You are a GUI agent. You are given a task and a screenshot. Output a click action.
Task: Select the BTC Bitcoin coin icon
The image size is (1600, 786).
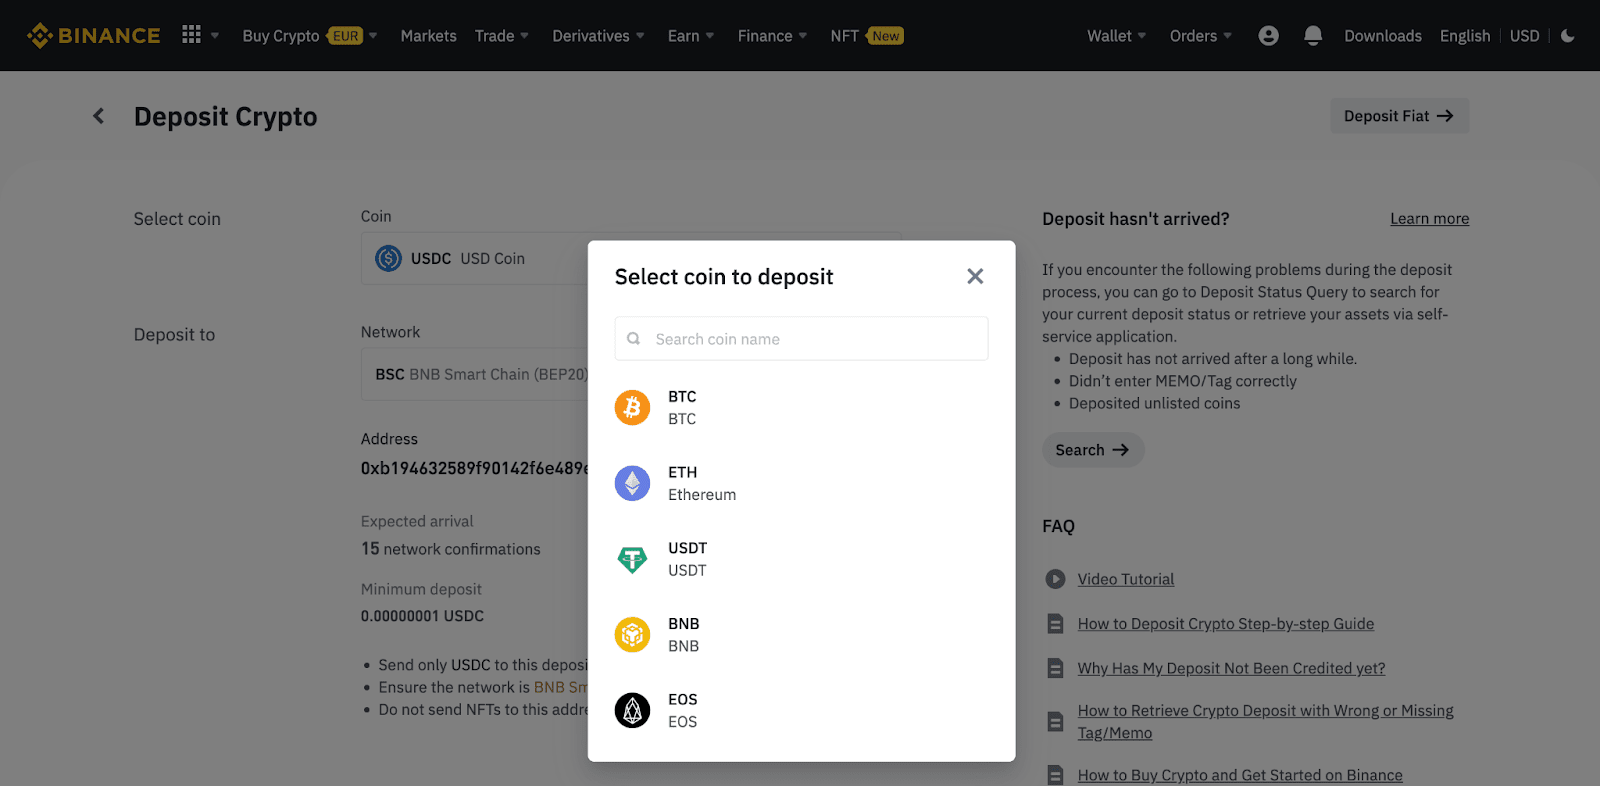(632, 408)
